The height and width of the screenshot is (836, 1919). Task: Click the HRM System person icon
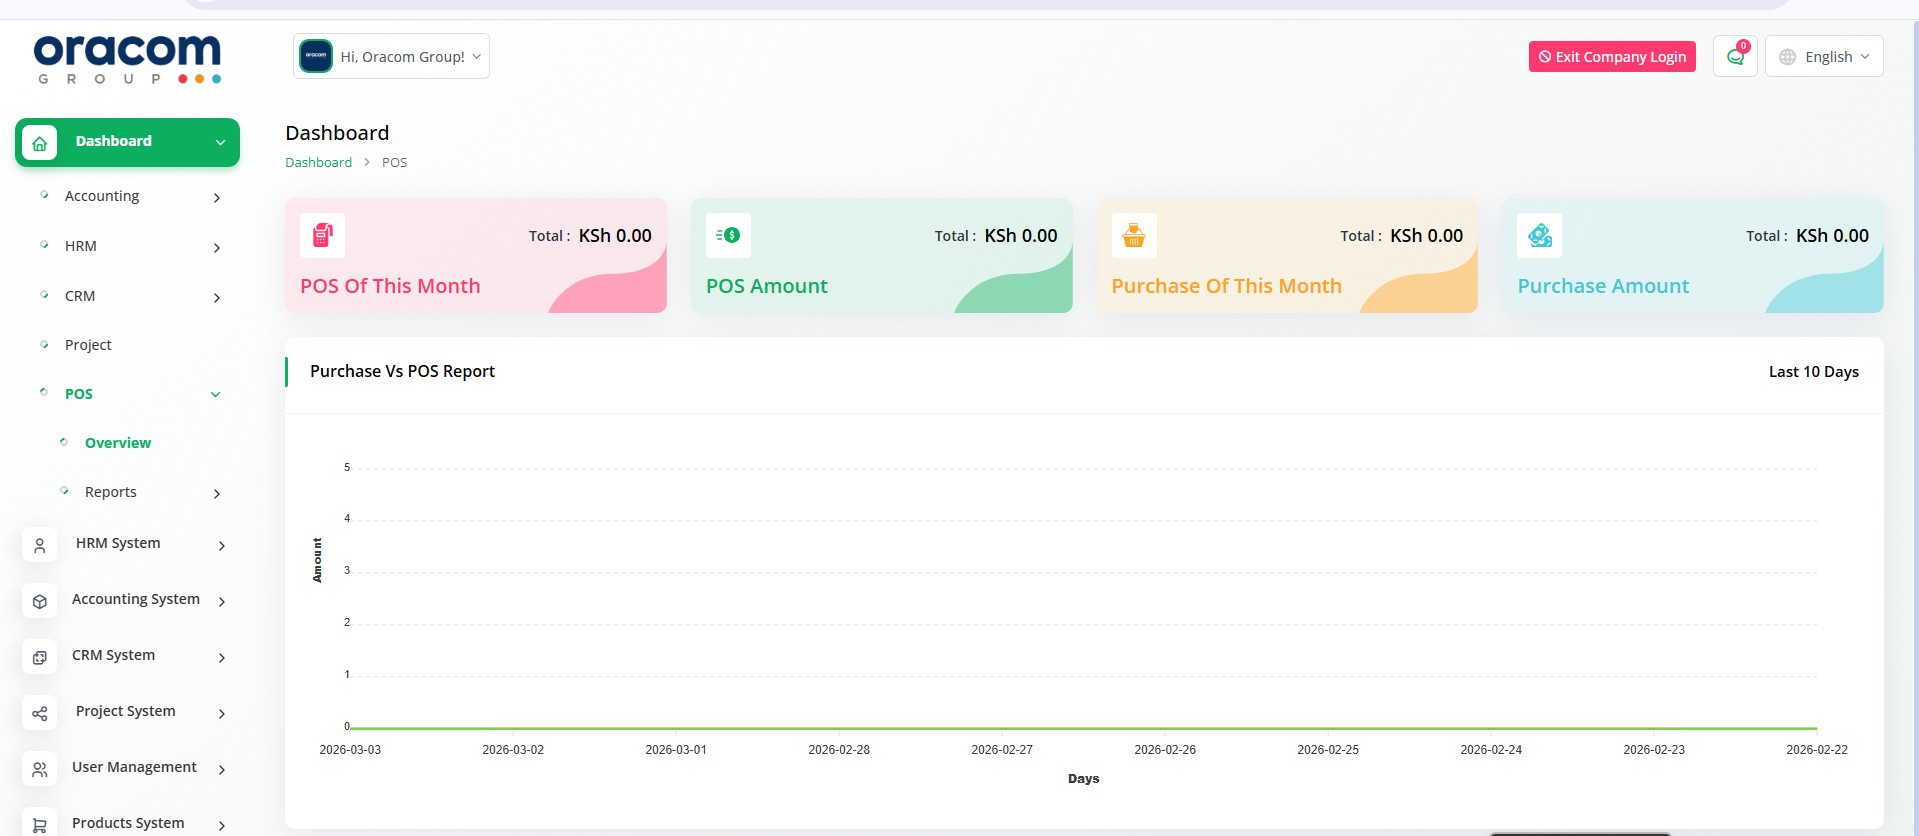coord(40,545)
